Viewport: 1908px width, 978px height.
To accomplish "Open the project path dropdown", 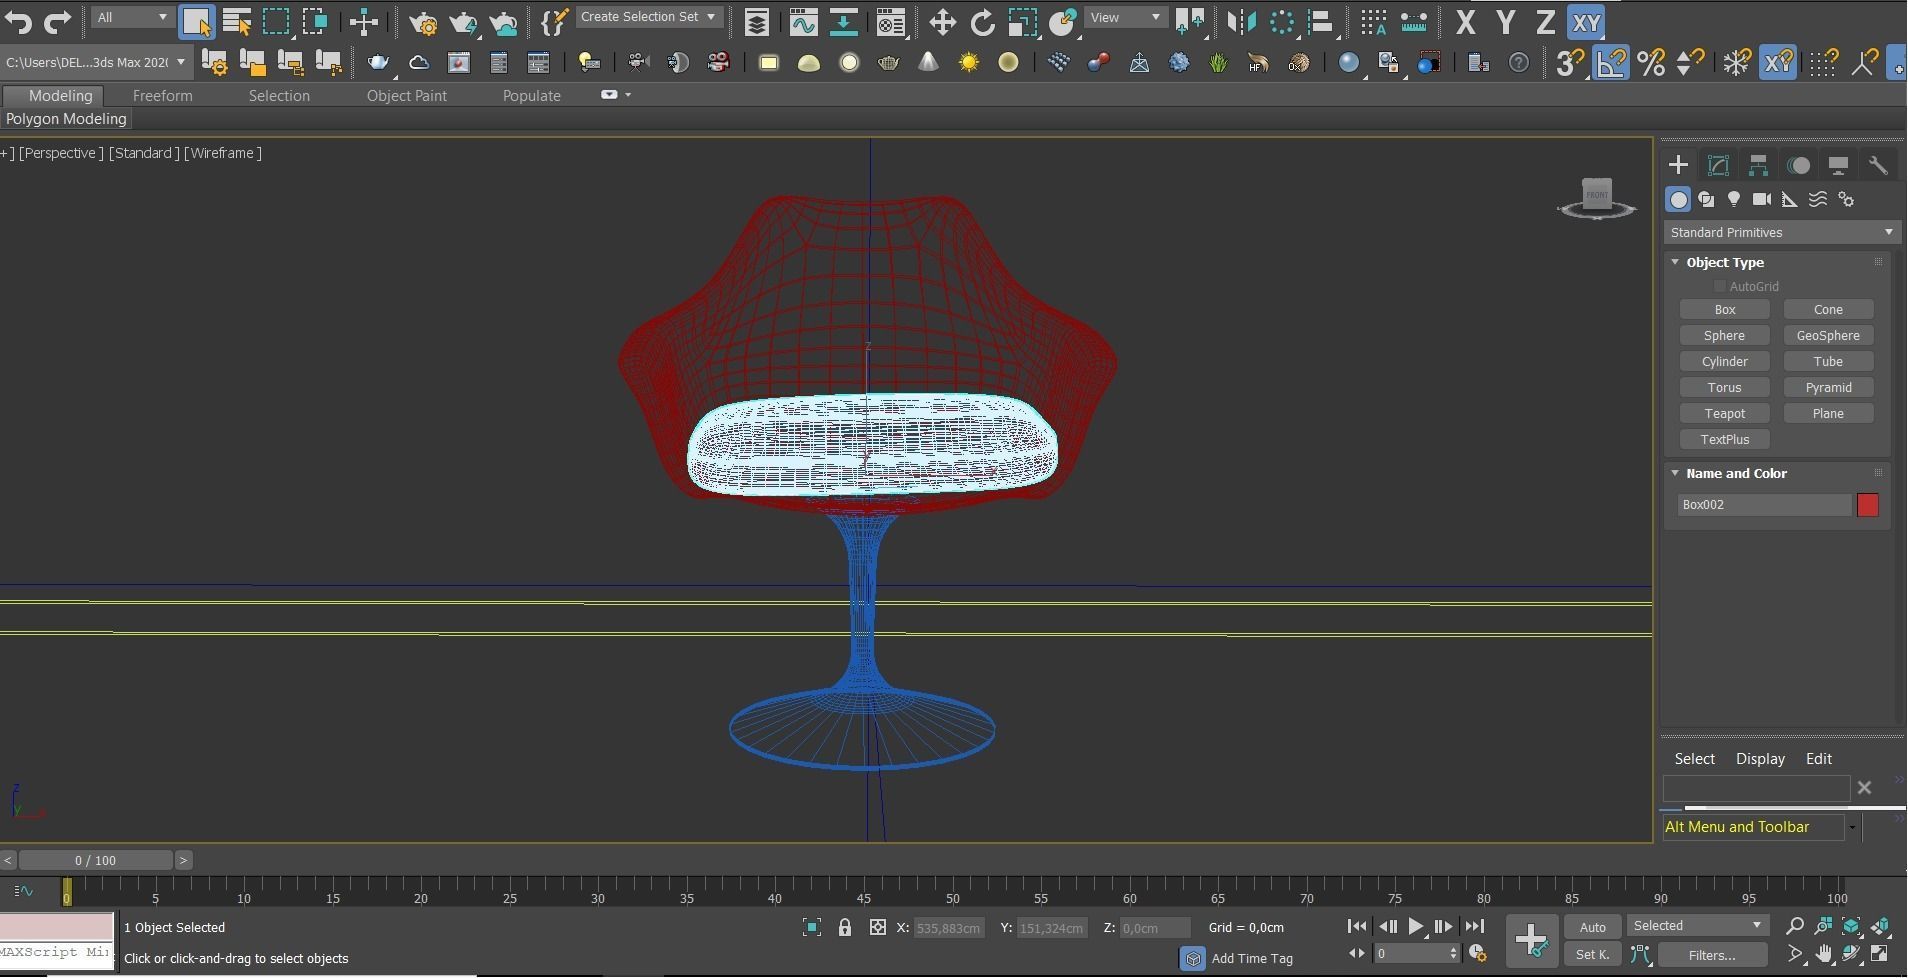I will pyautogui.click(x=96, y=62).
